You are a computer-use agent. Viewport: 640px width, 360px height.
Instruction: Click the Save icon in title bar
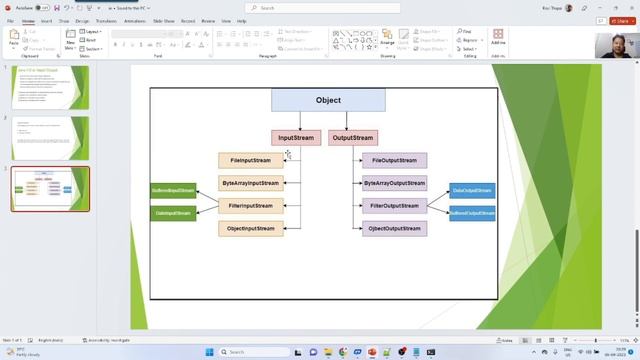(x=57, y=8)
